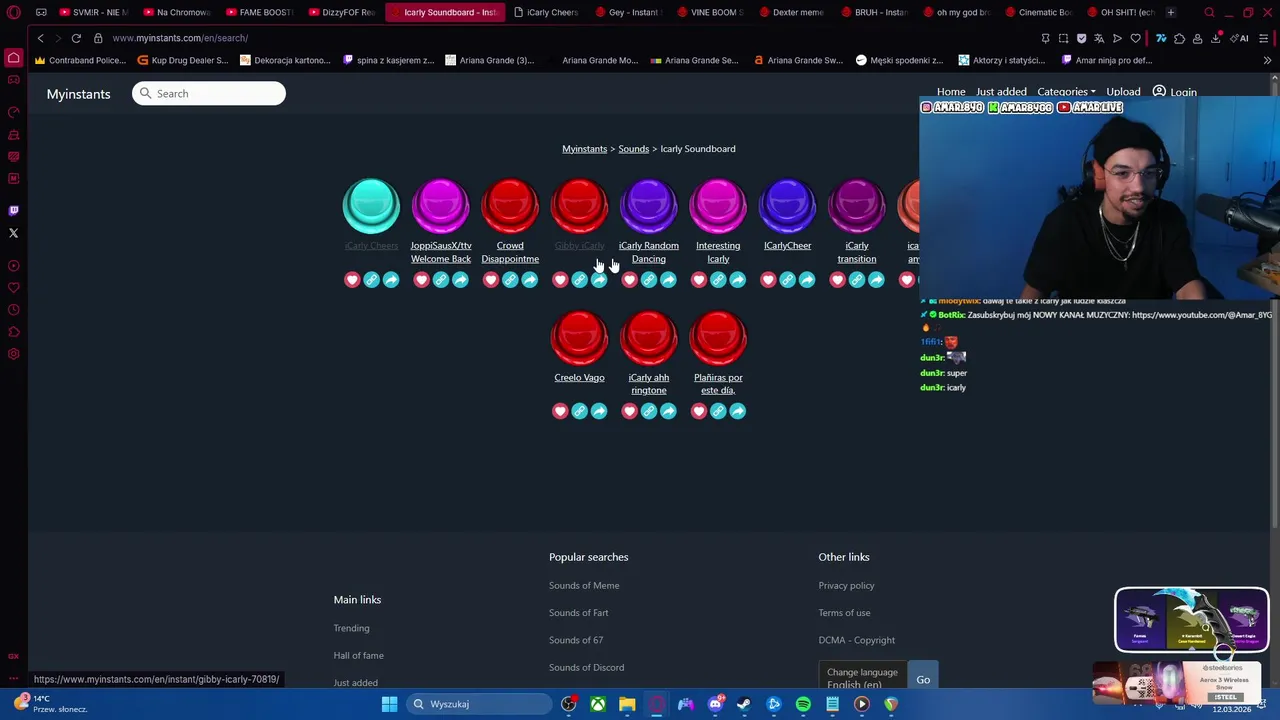Open the Contraband Police bookmark
1280x720 pixels.
coord(80,60)
